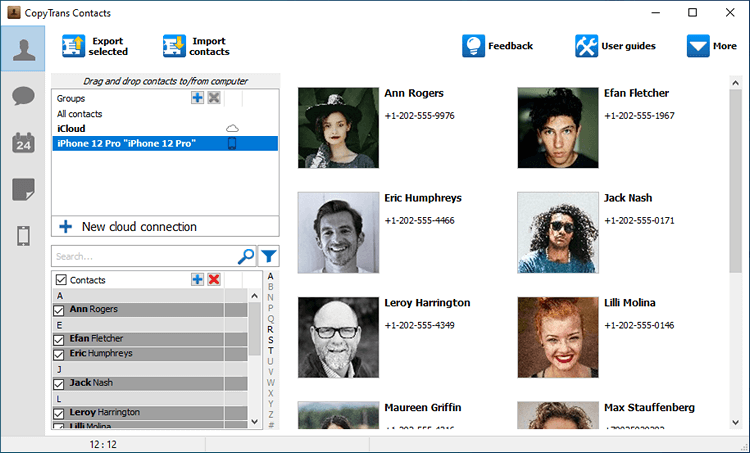This screenshot has width=750, height=453.
Task: Open Jack Nash photo thumbnail
Action: point(558,232)
